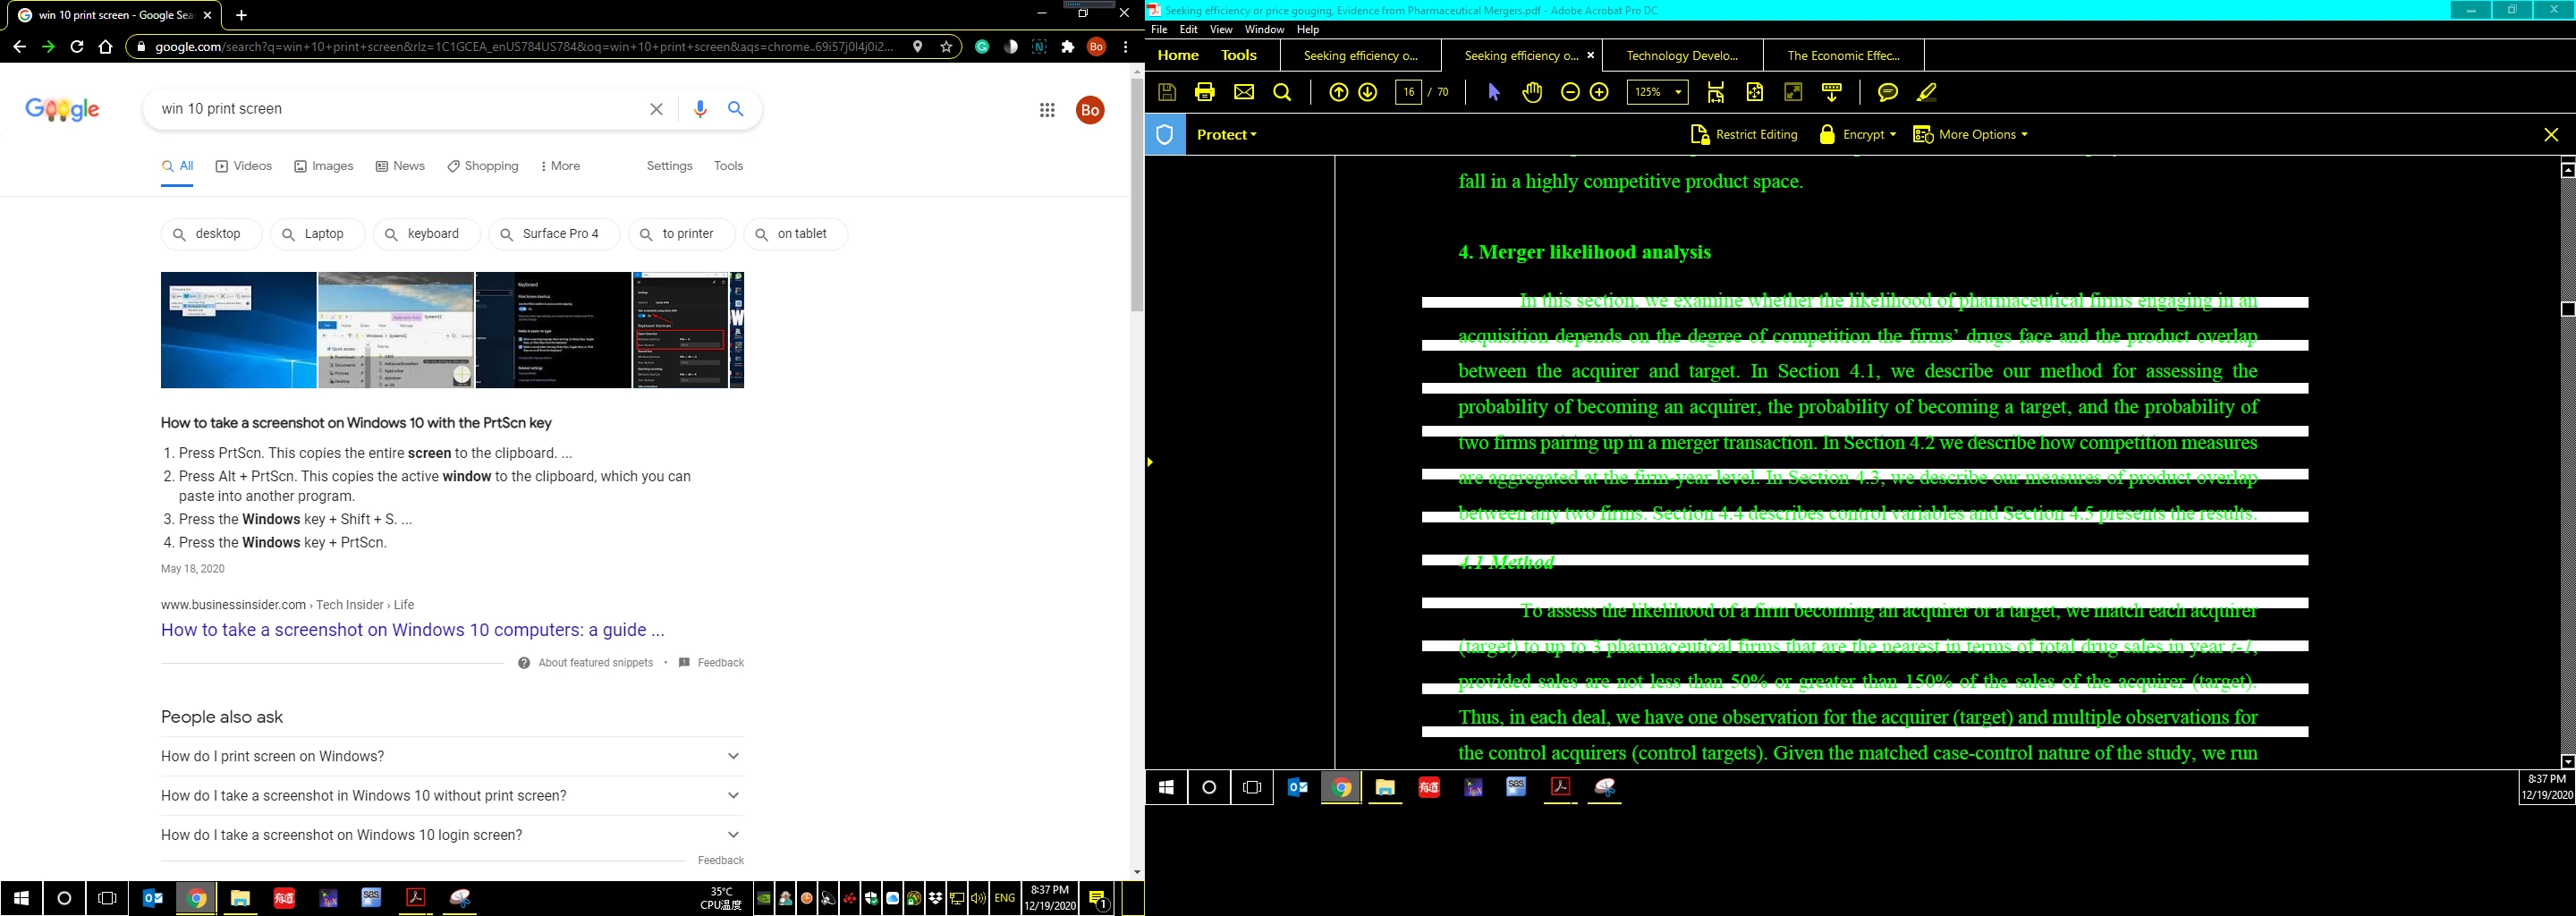Go to next page down-arrow in Acrobat
This screenshot has height=916, width=2576.
(1368, 92)
